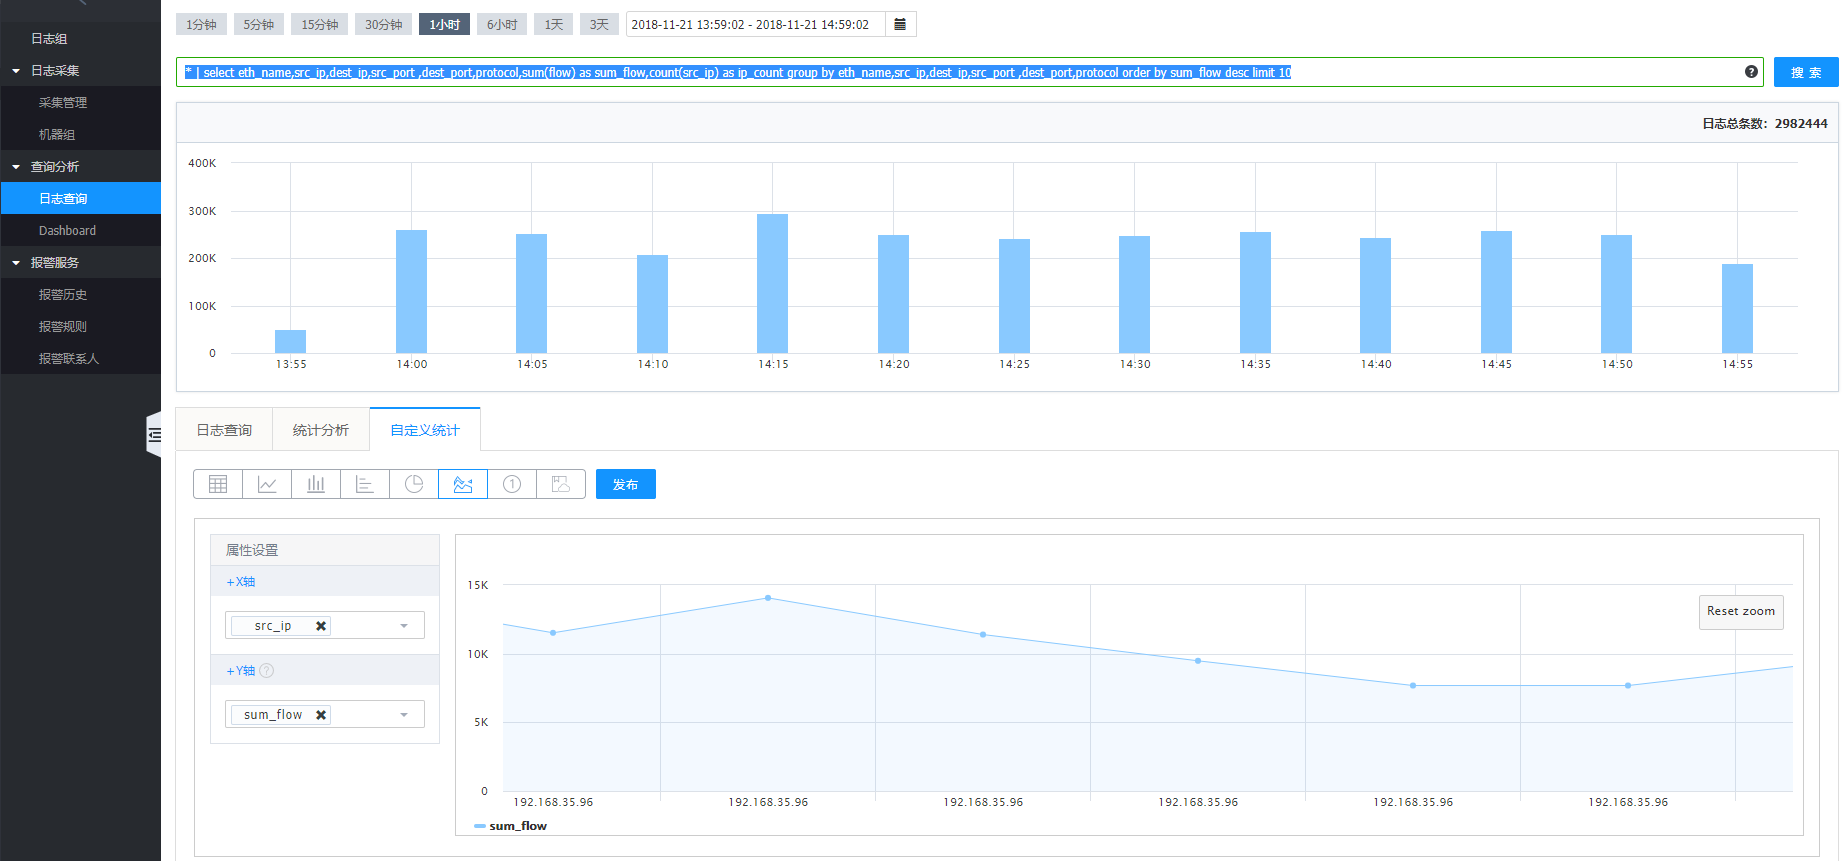The width and height of the screenshot is (1846, 861).
Task: Click the 13:55 histogram bar
Action: [290, 341]
